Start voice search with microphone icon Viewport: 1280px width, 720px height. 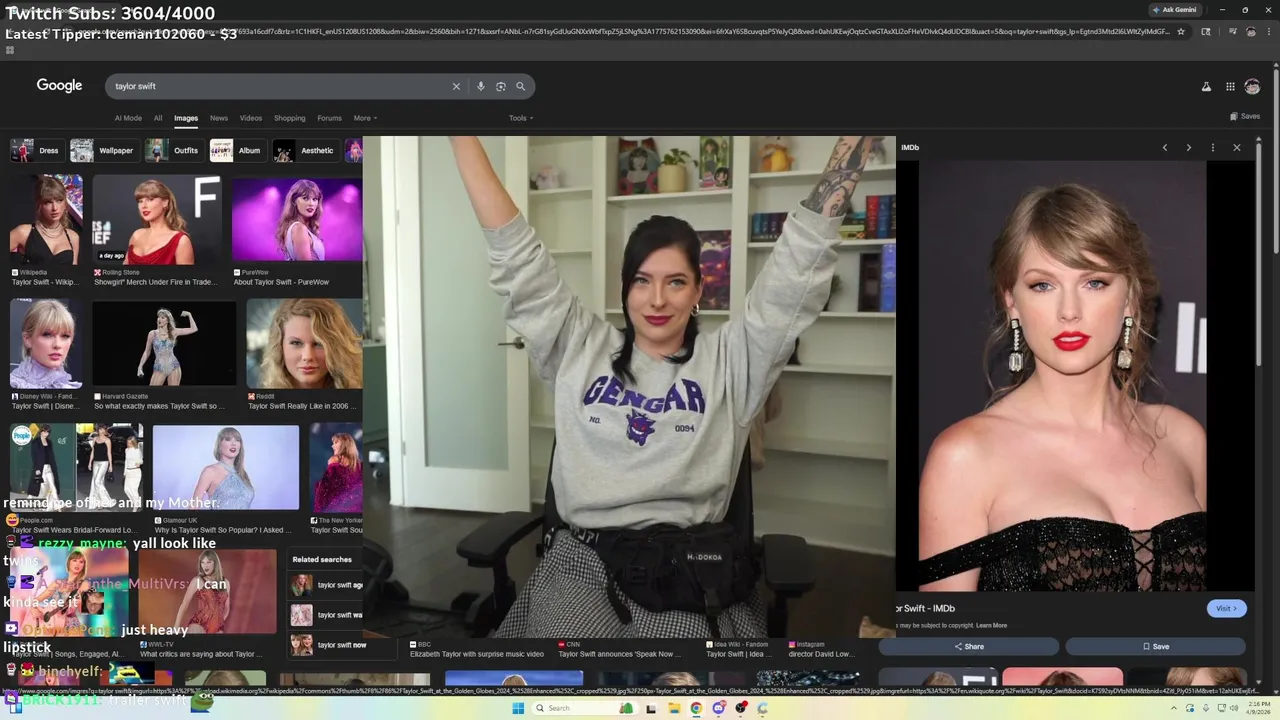[x=481, y=86]
